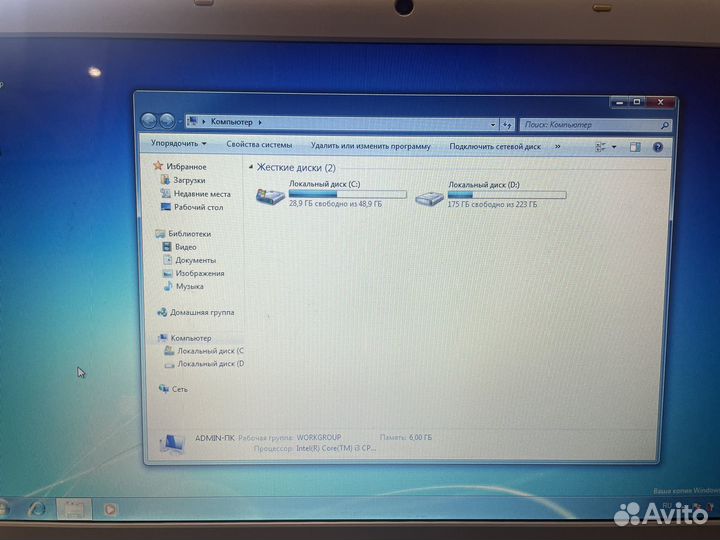Viewport: 720px width, 540px height.
Task: Click the Local Disk (C:) capacity bar
Action: [x=347, y=194]
